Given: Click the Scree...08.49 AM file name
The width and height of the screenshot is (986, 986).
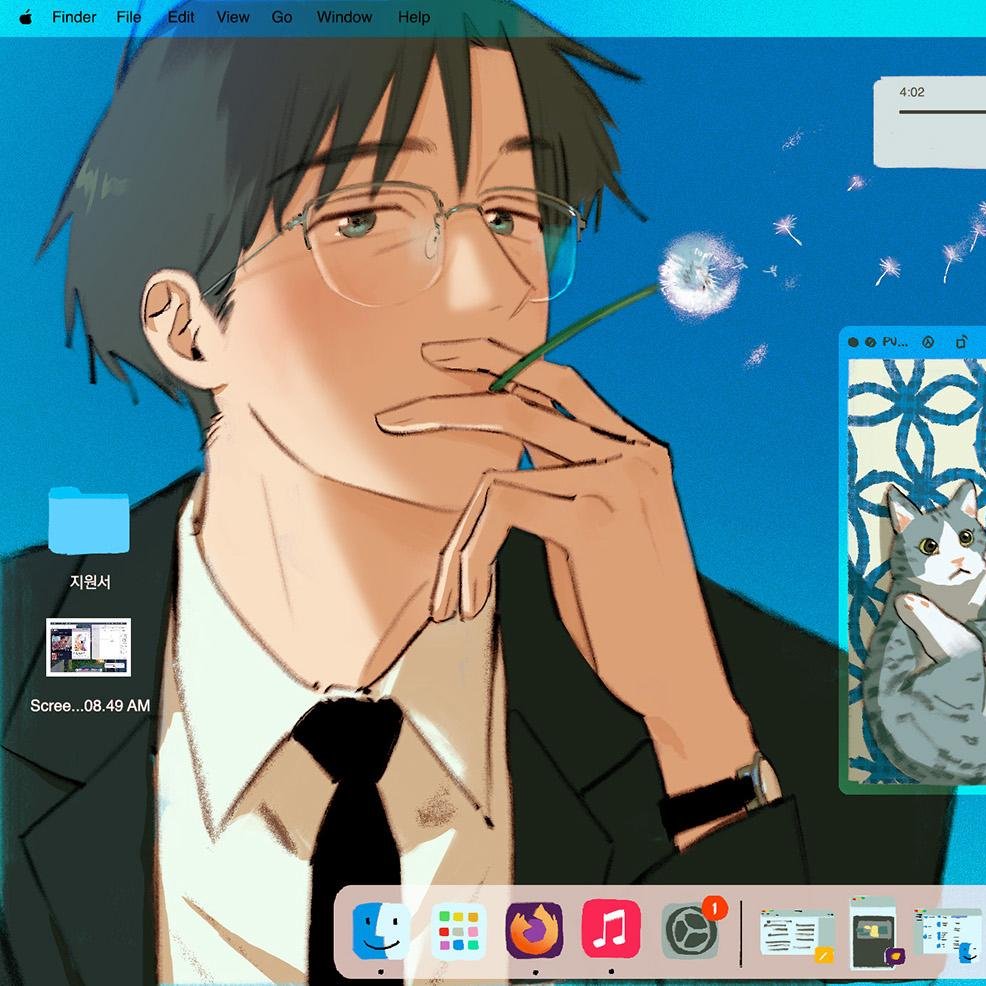Looking at the screenshot, I should [x=90, y=706].
